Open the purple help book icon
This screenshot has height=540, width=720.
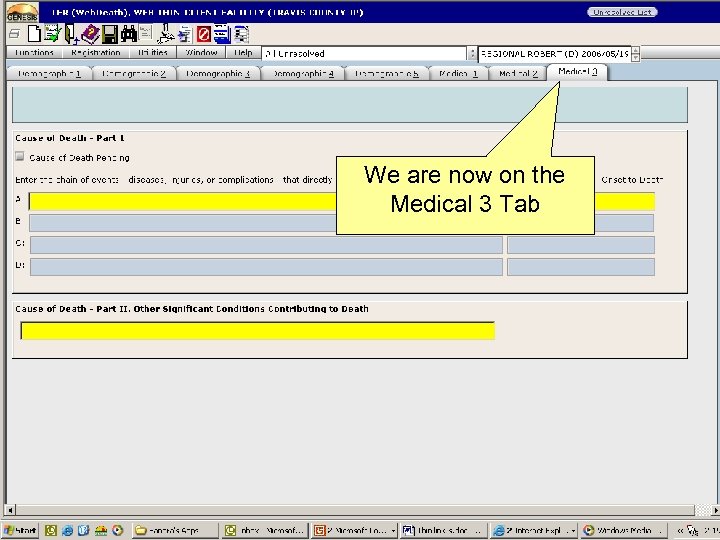coord(90,34)
